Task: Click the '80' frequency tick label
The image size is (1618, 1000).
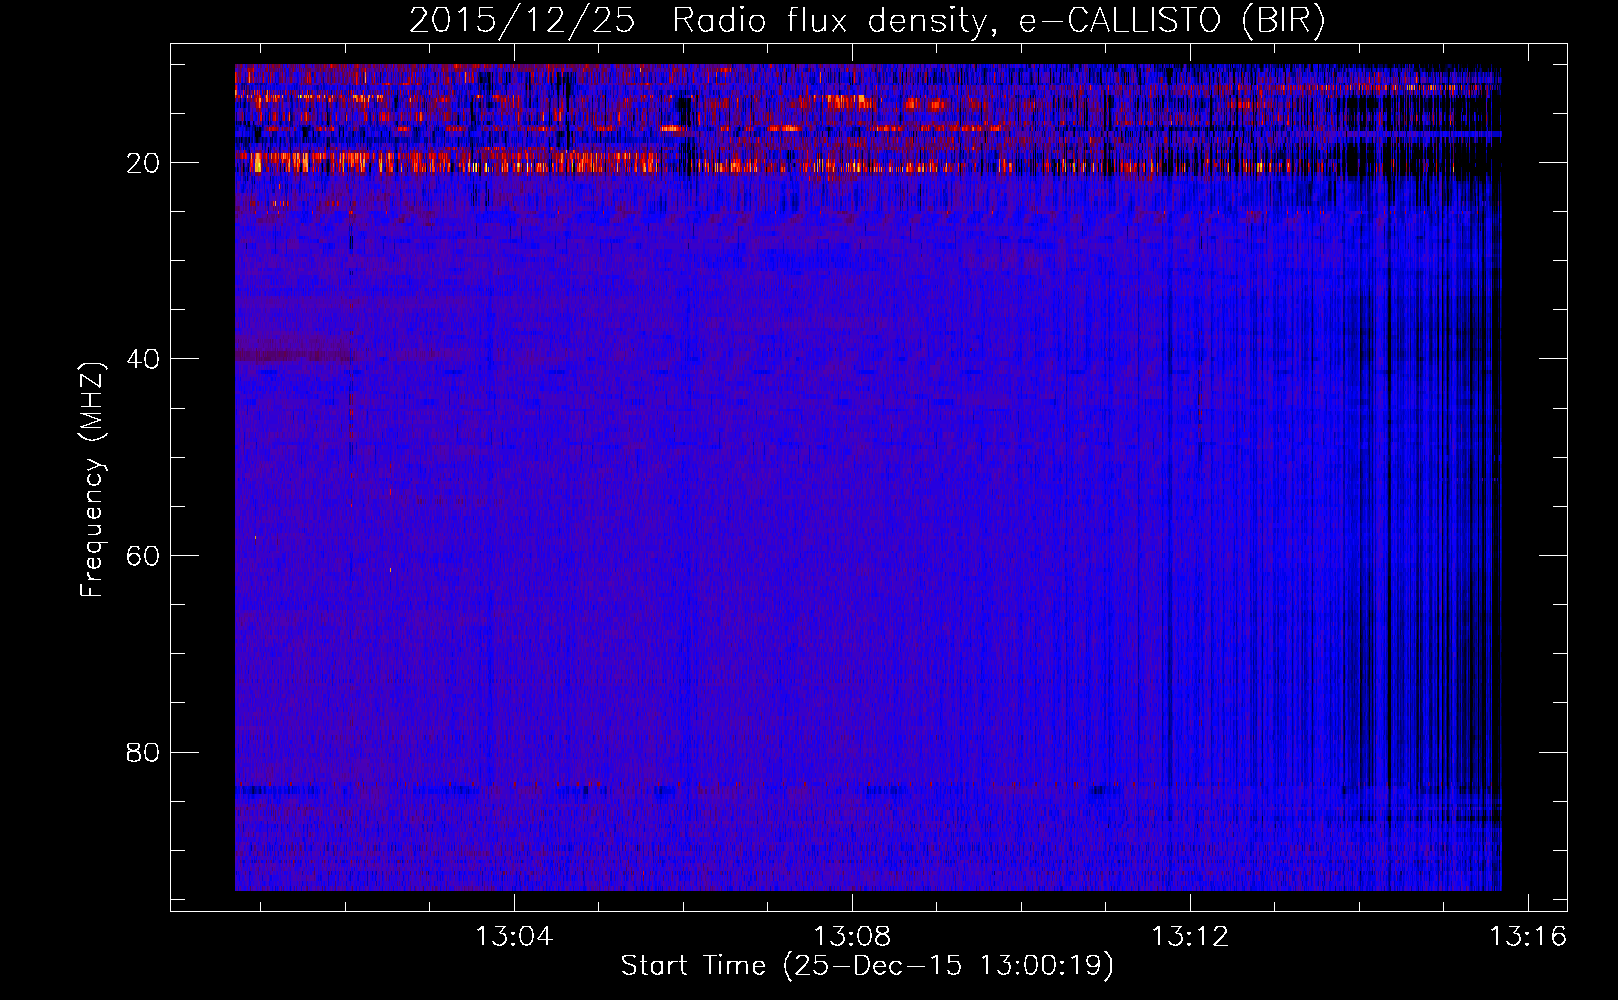Action: pos(143,752)
